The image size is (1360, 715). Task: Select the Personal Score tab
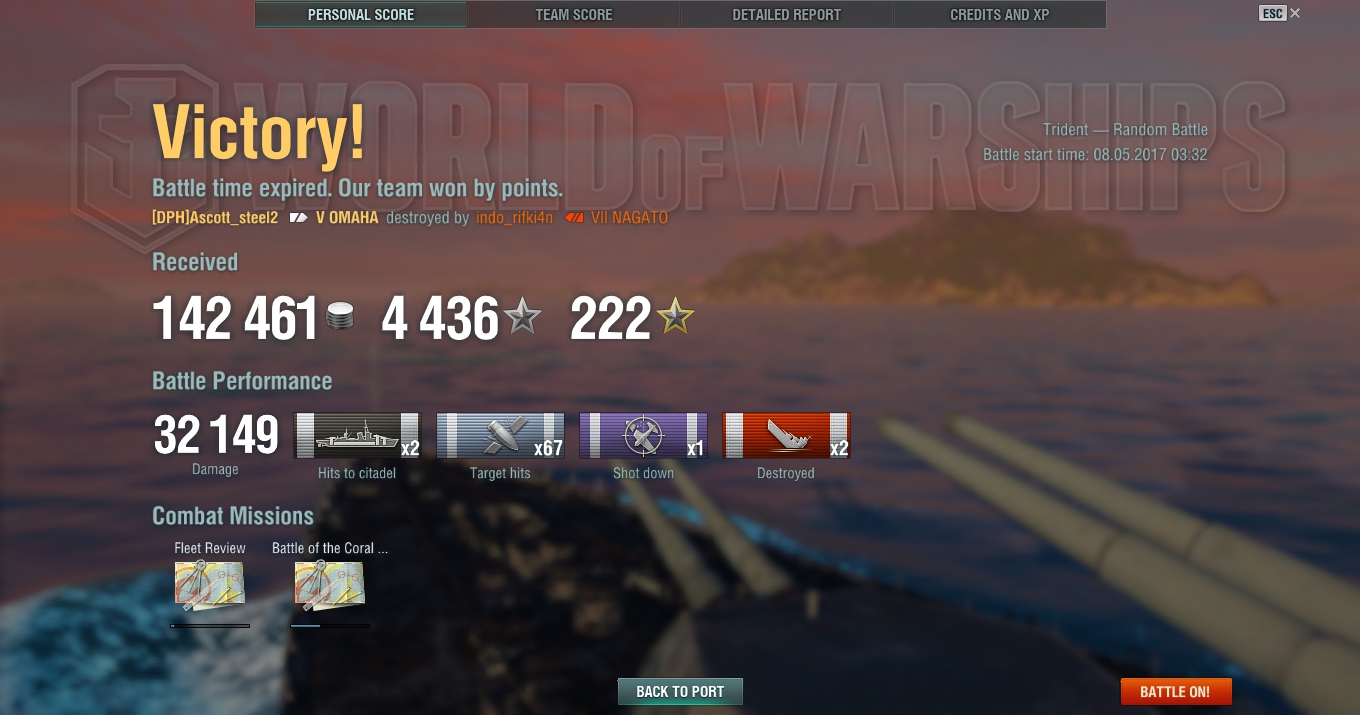[x=361, y=15]
